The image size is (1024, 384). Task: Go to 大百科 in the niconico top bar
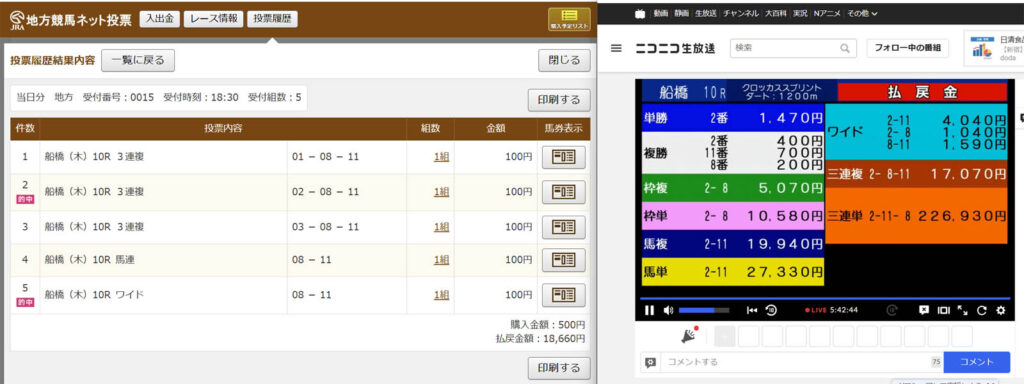tap(775, 13)
